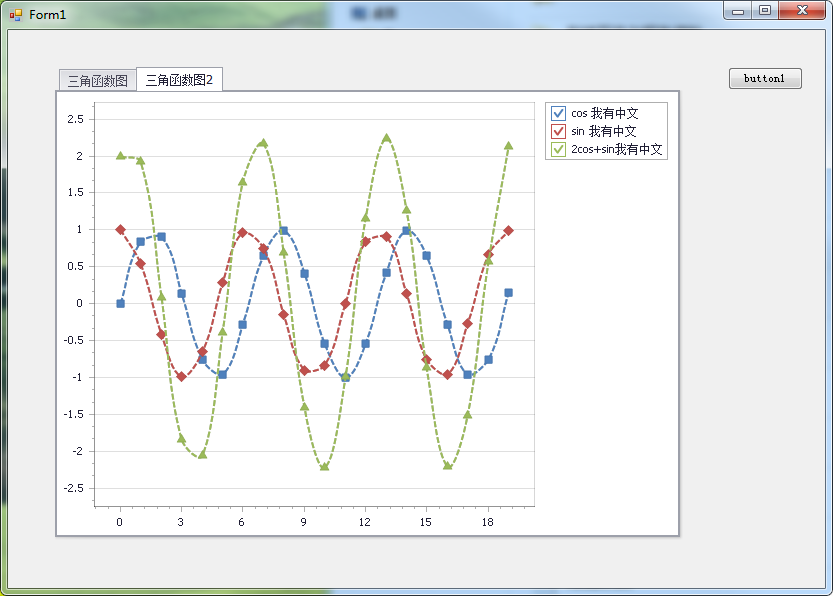Click the Form1 window icon

pos(16,15)
